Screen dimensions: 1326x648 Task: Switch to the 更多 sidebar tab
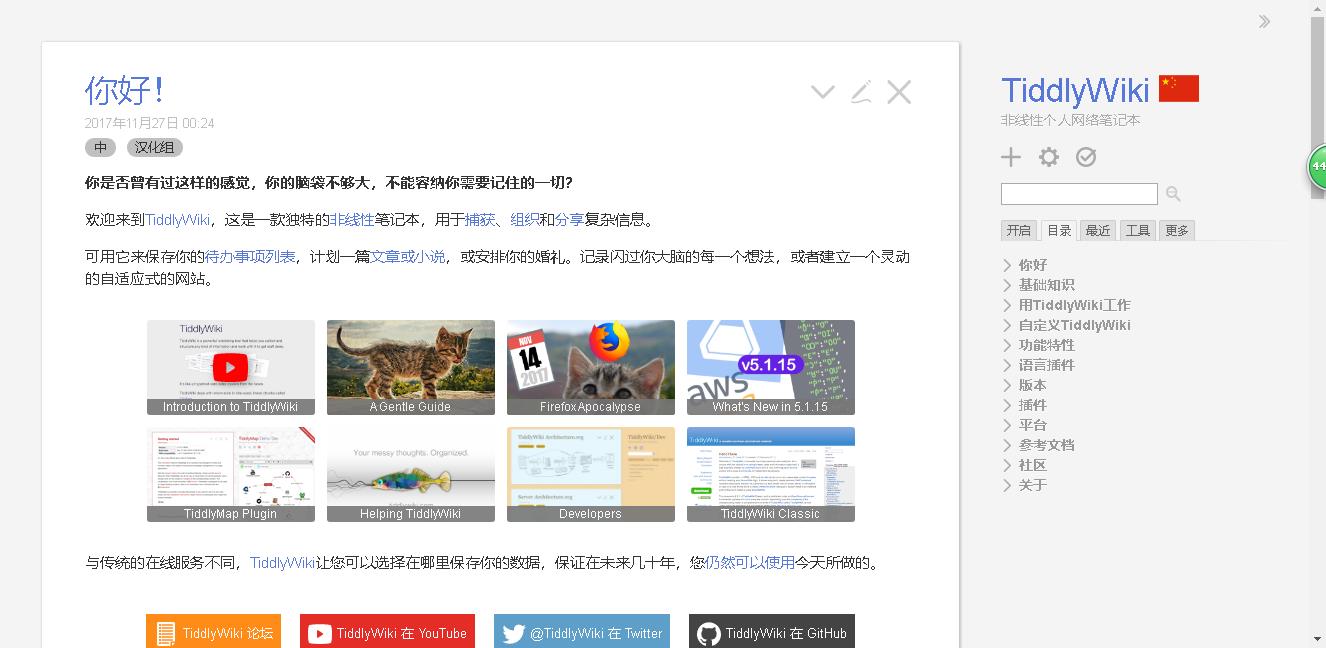click(x=1177, y=230)
